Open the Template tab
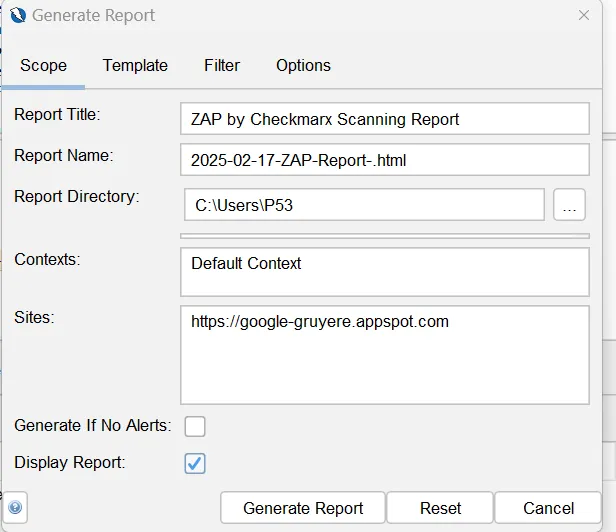The height and width of the screenshot is (532, 616). 135,66
